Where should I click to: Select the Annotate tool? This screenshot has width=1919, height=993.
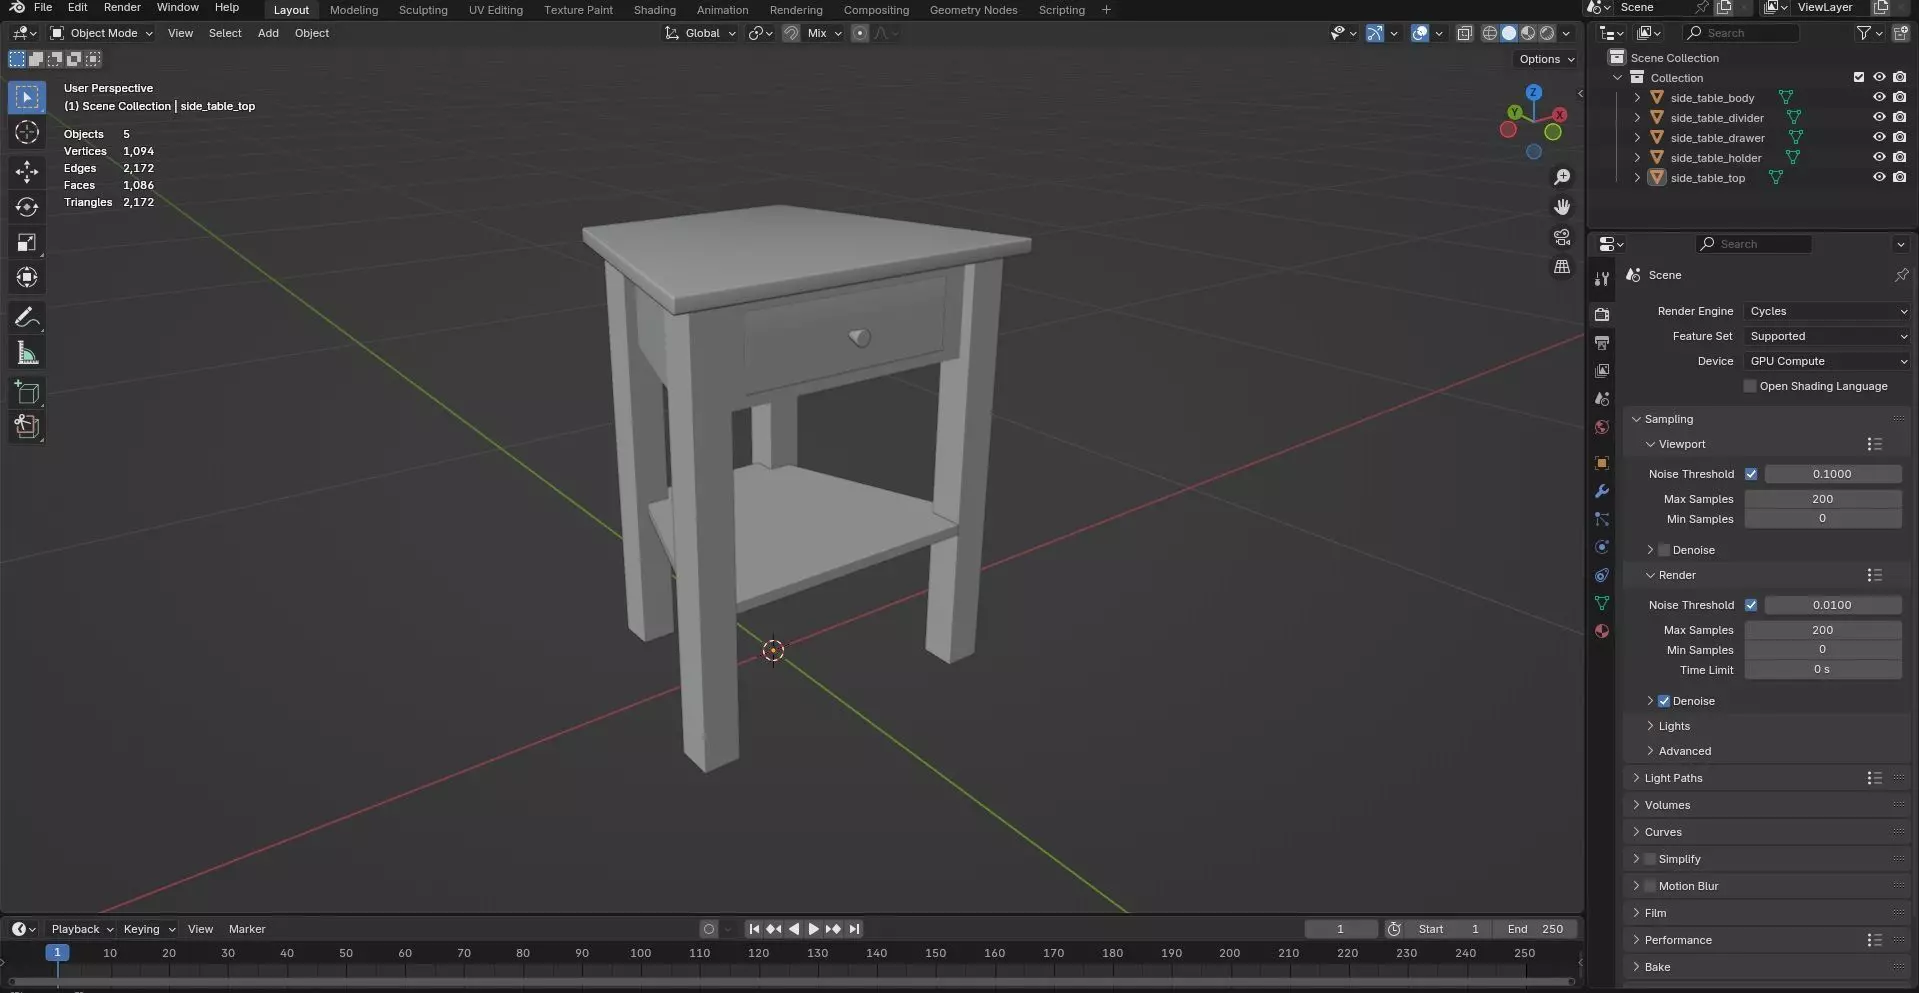pos(27,318)
